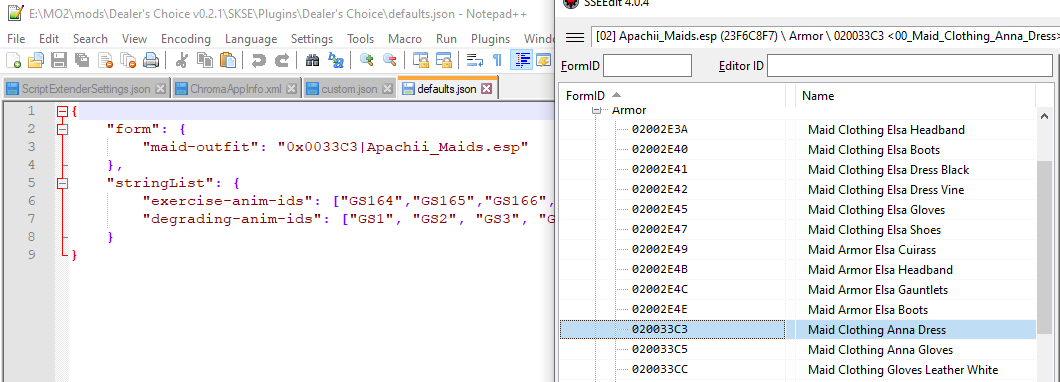Click the Zoom In magnifier icon
1060x382 pixels.
[x=367, y=60]
